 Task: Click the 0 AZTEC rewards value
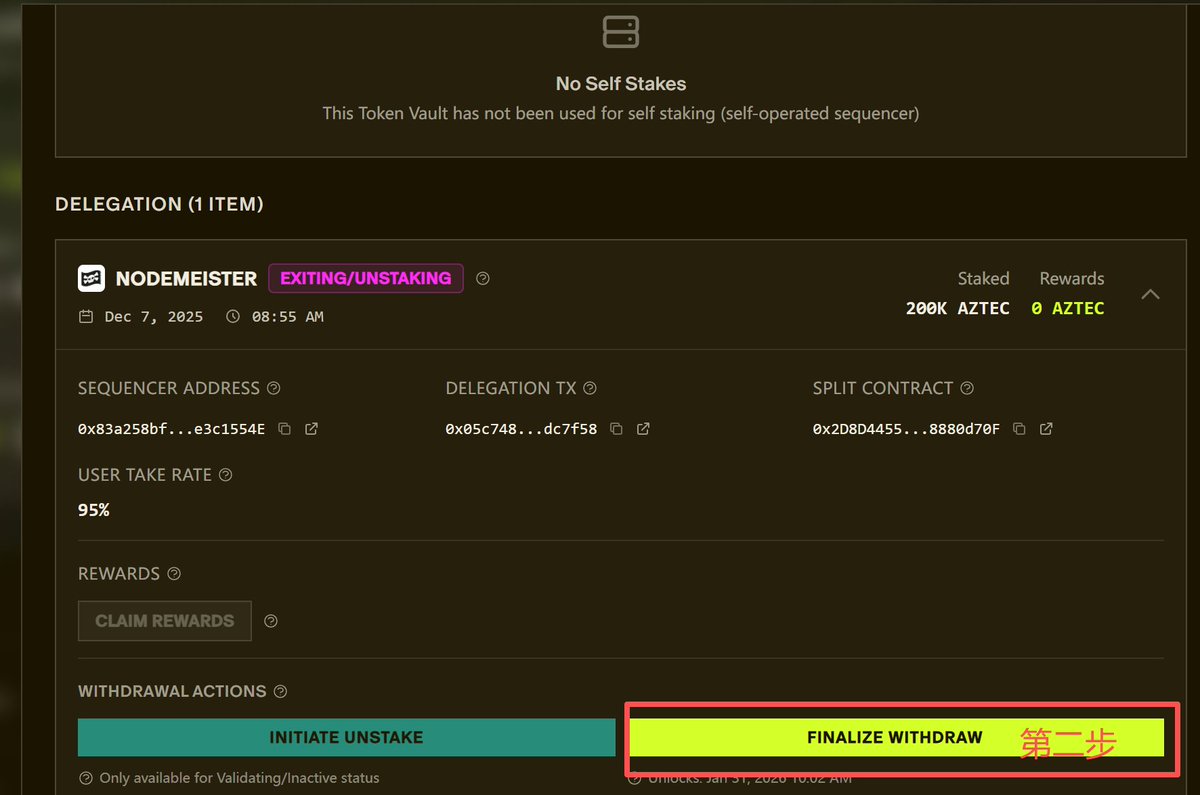tap(1068, 308)
